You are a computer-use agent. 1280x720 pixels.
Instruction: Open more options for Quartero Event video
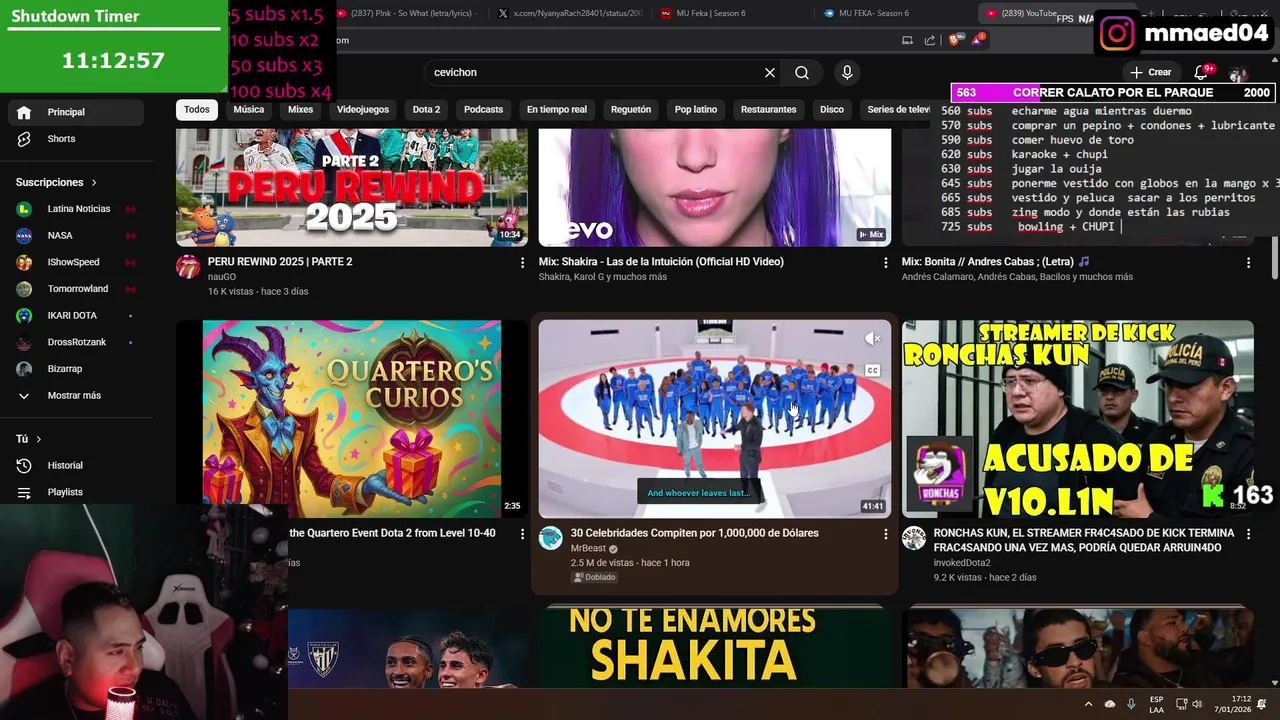[x=522, y=535]
